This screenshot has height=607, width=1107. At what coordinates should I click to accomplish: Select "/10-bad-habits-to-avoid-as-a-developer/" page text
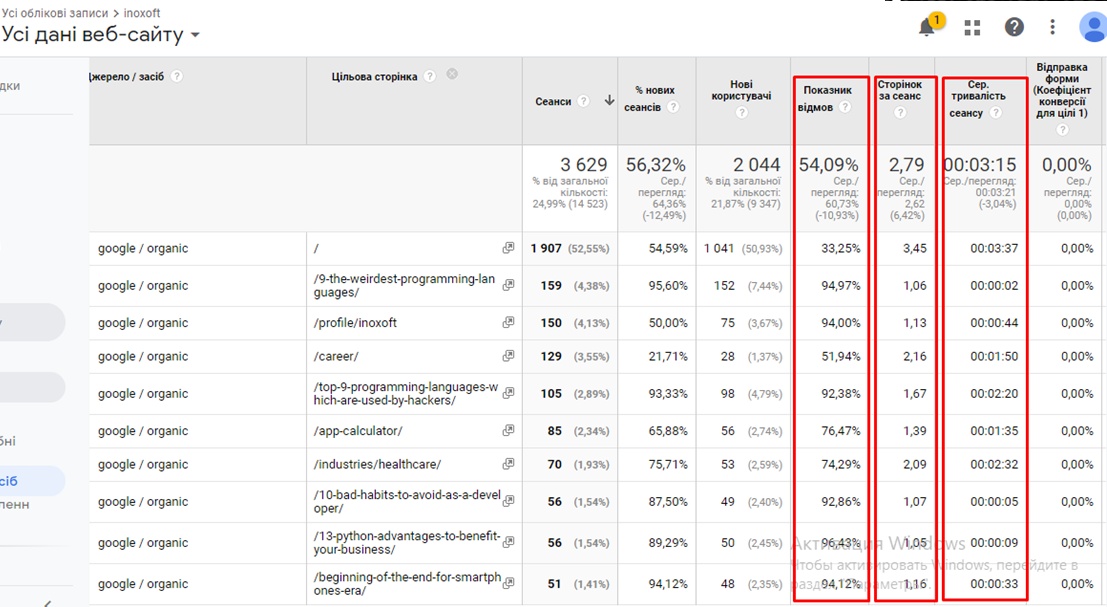tap(407, 502)
